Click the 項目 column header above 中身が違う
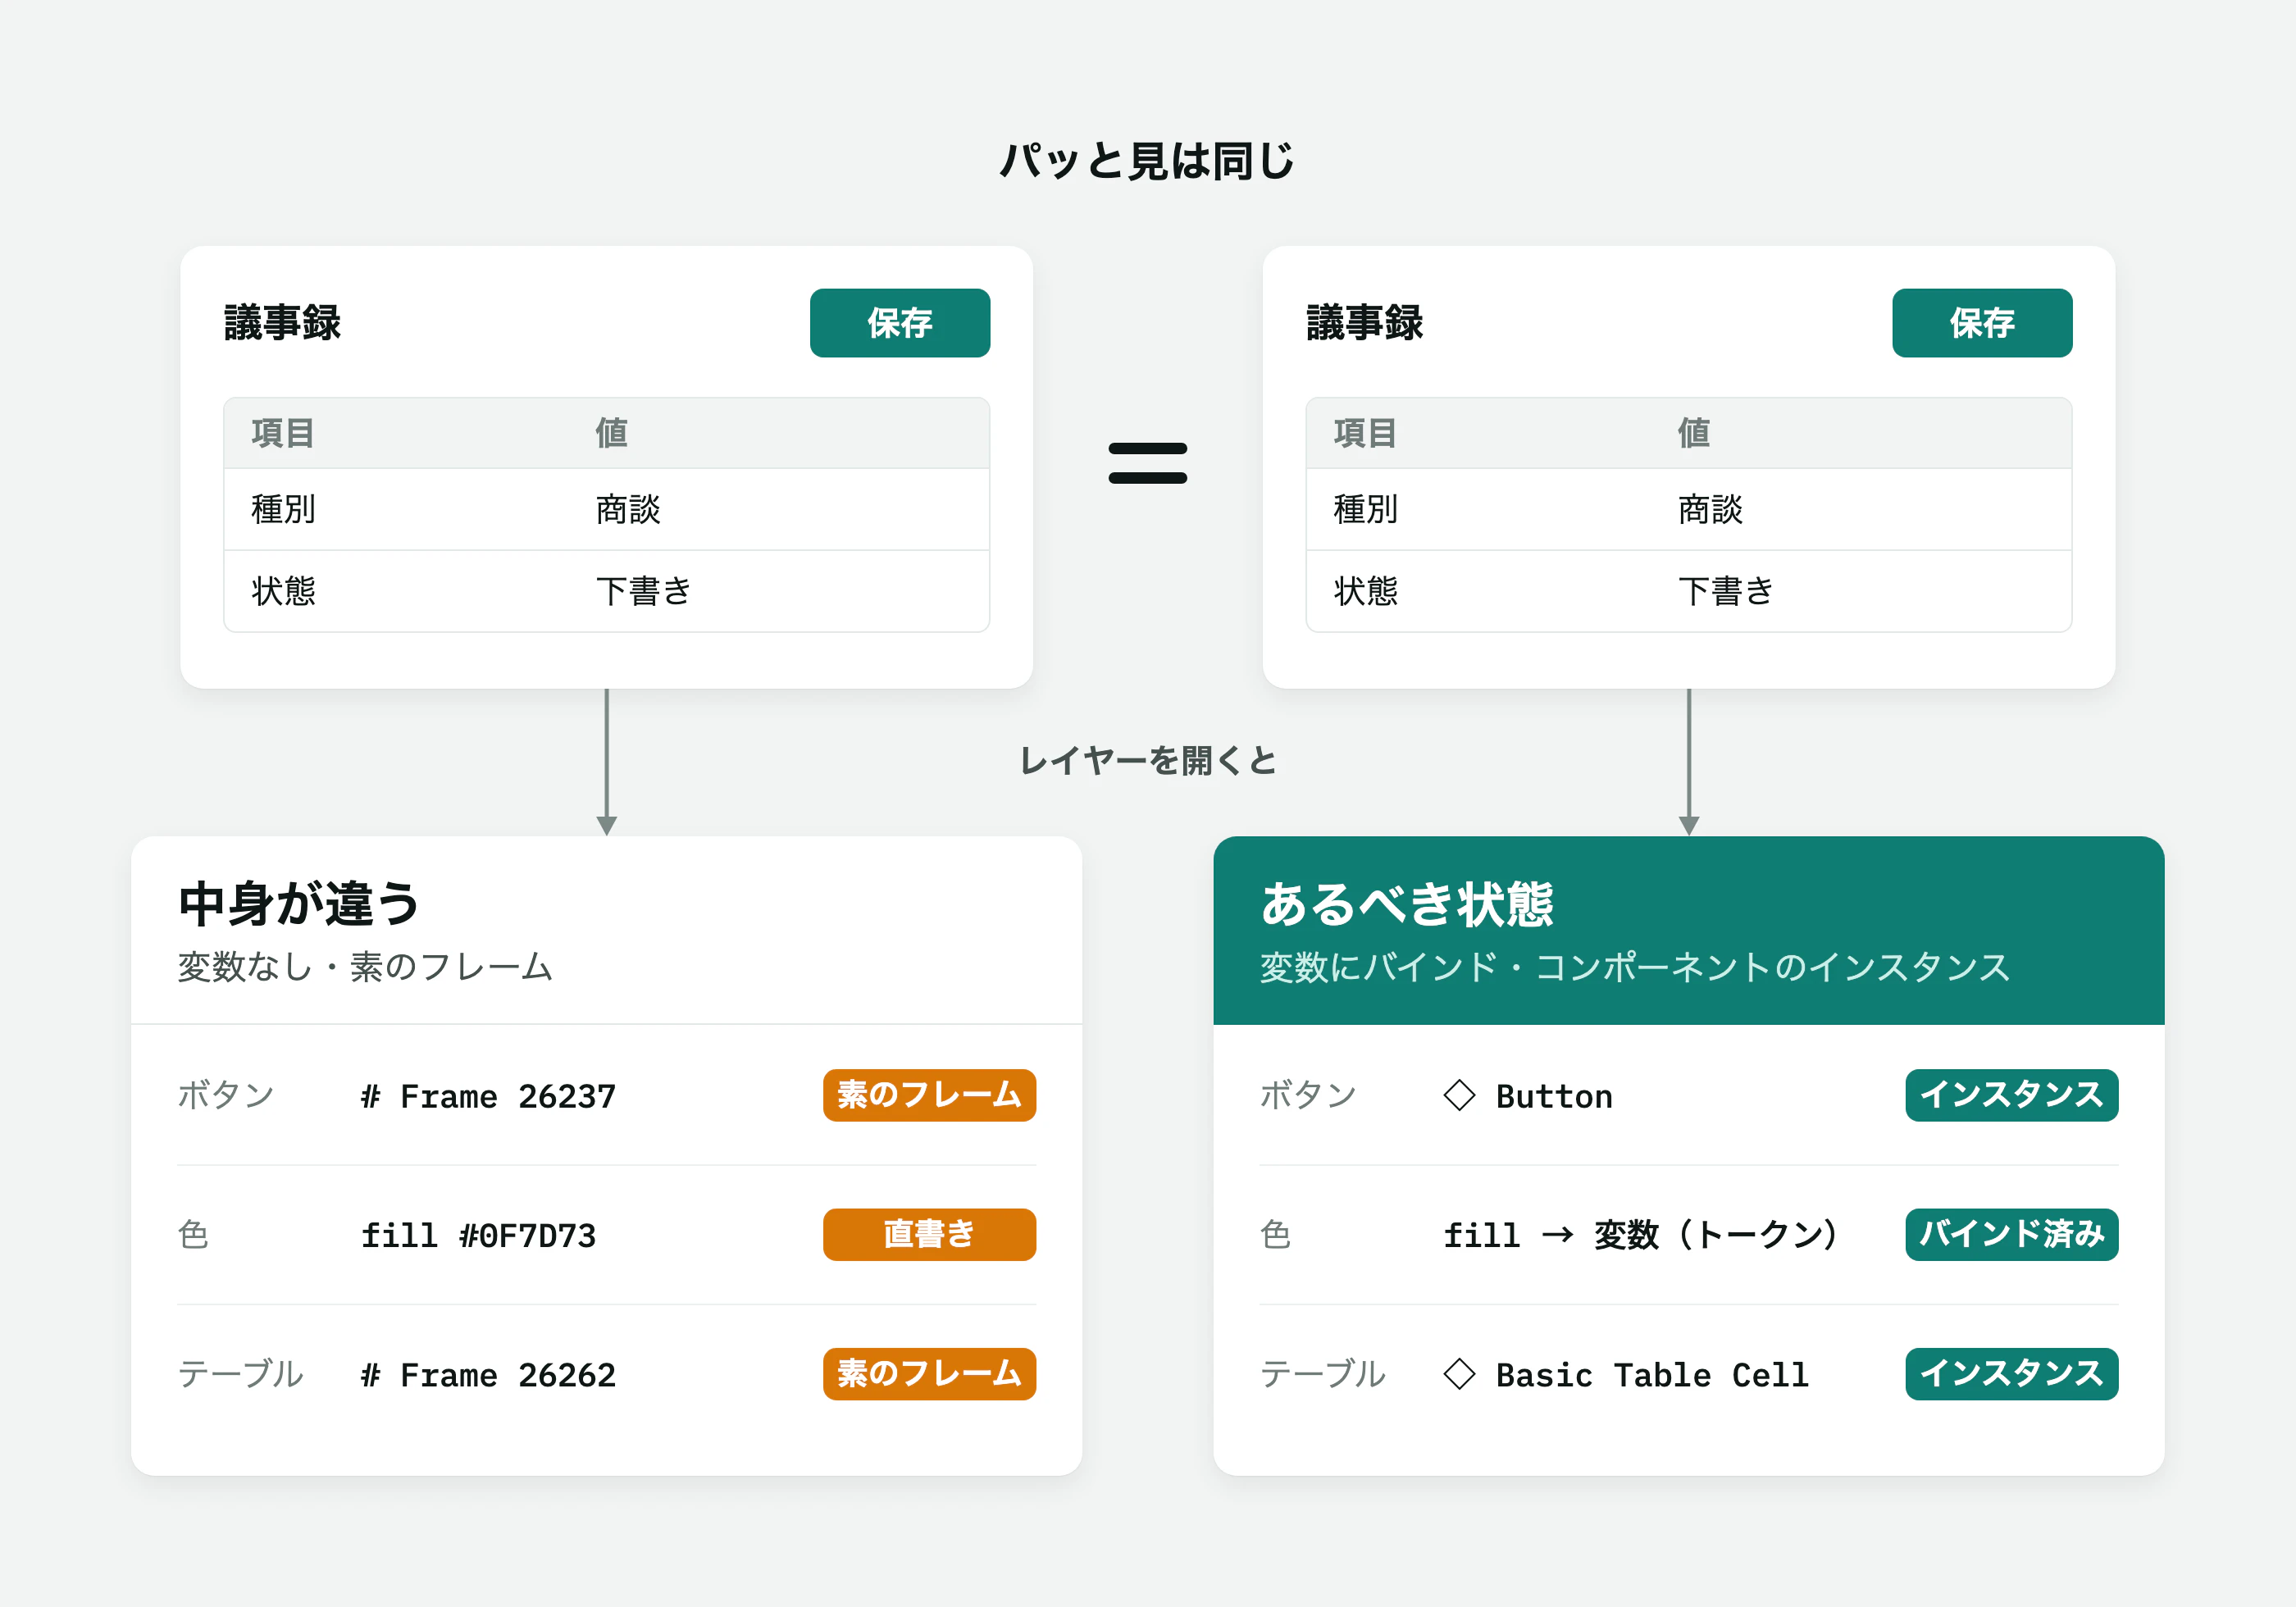The height and width of the screenshot is (1607, 2296). 283,433
